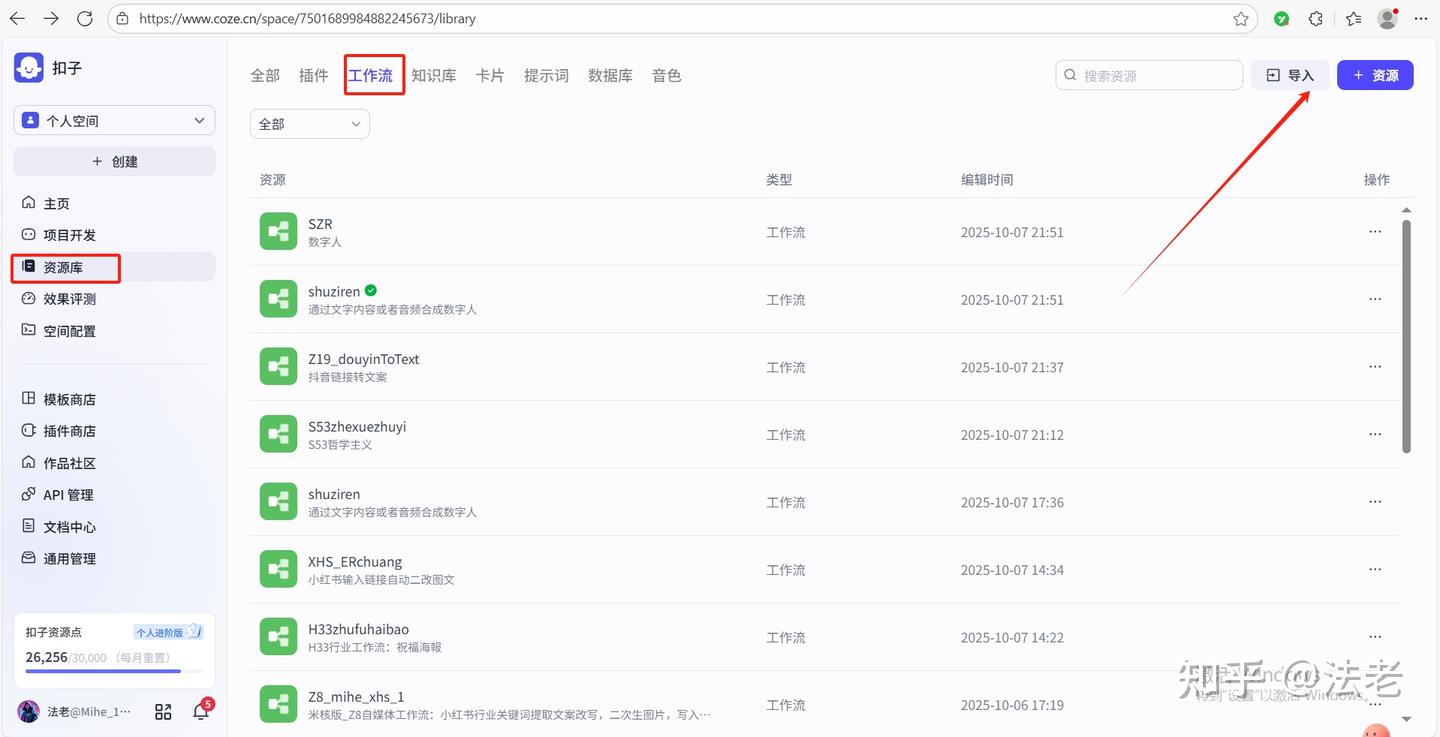Click the 编辑时间 column header

987,180
